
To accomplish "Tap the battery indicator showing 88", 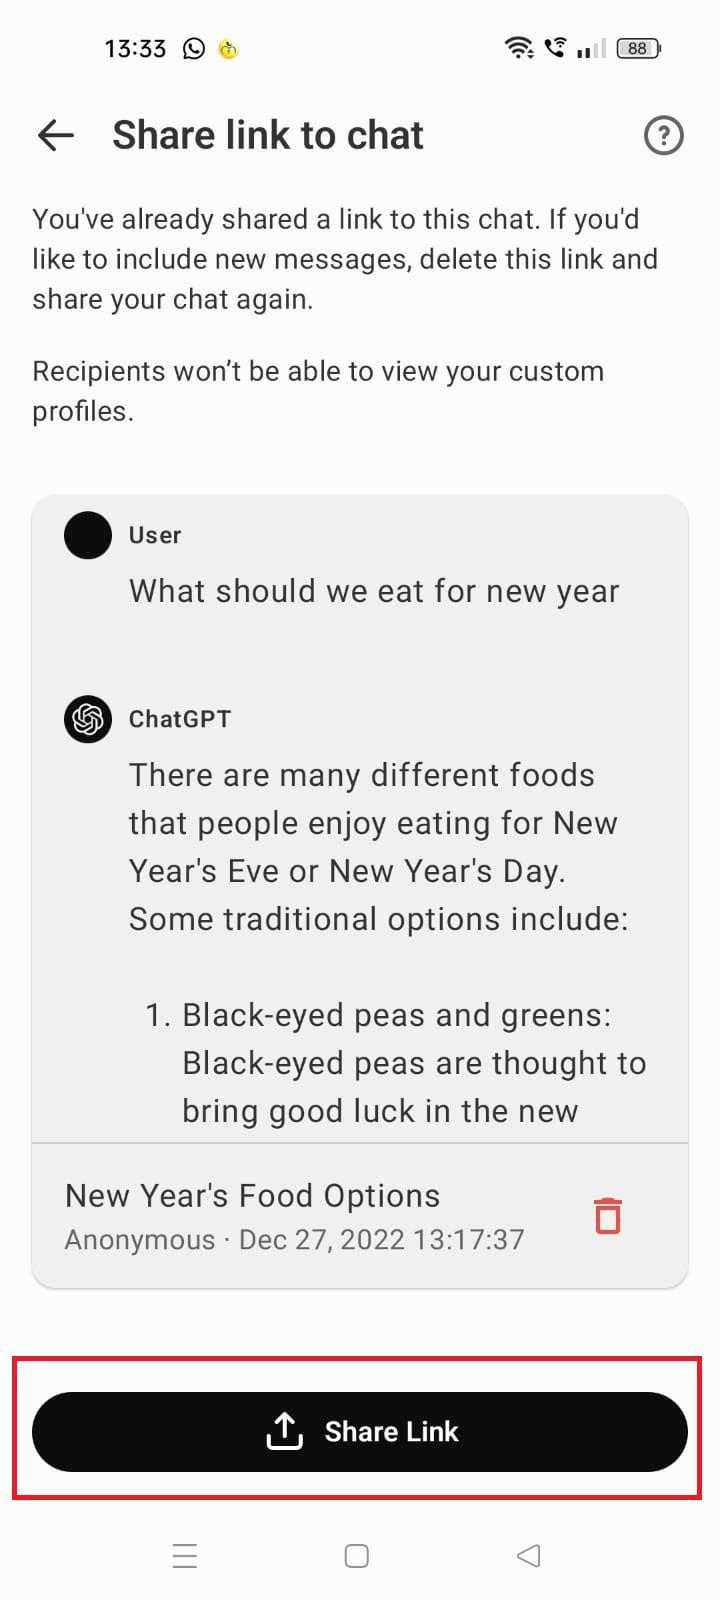I will pos(638,48).
